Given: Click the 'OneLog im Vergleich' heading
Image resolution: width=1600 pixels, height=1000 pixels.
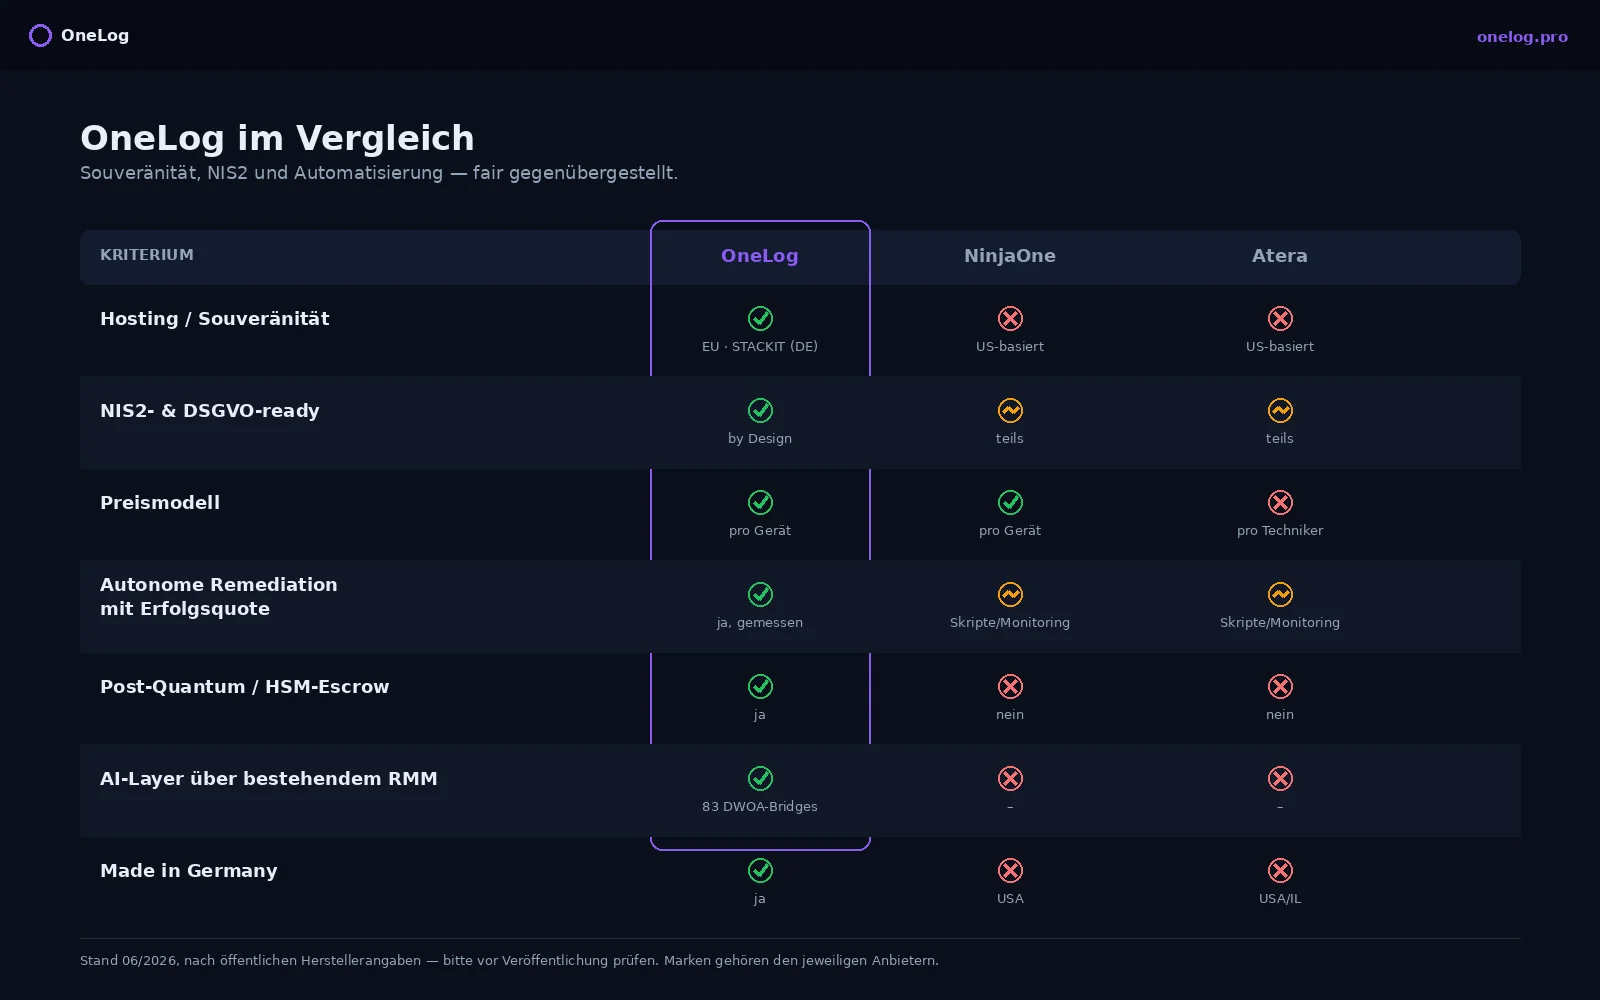Looking at the screenshot, I should (277, 138).
